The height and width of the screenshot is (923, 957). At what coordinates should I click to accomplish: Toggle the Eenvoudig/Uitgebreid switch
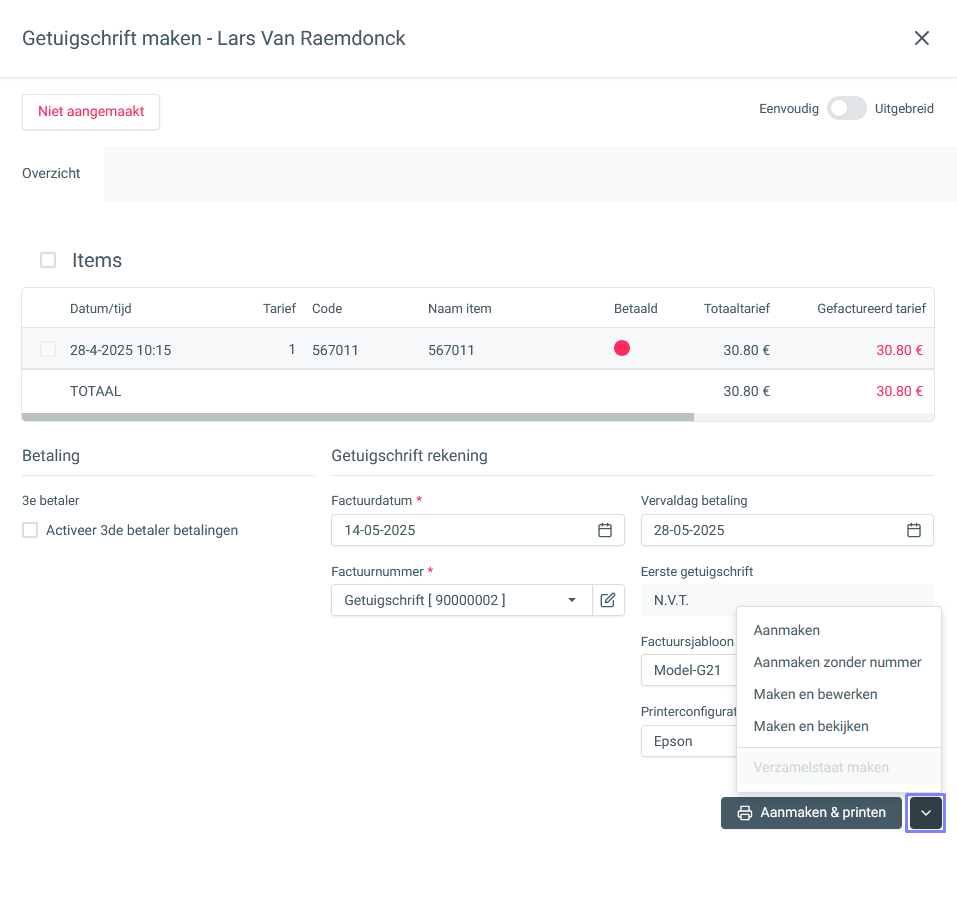[x=847, y=109]
